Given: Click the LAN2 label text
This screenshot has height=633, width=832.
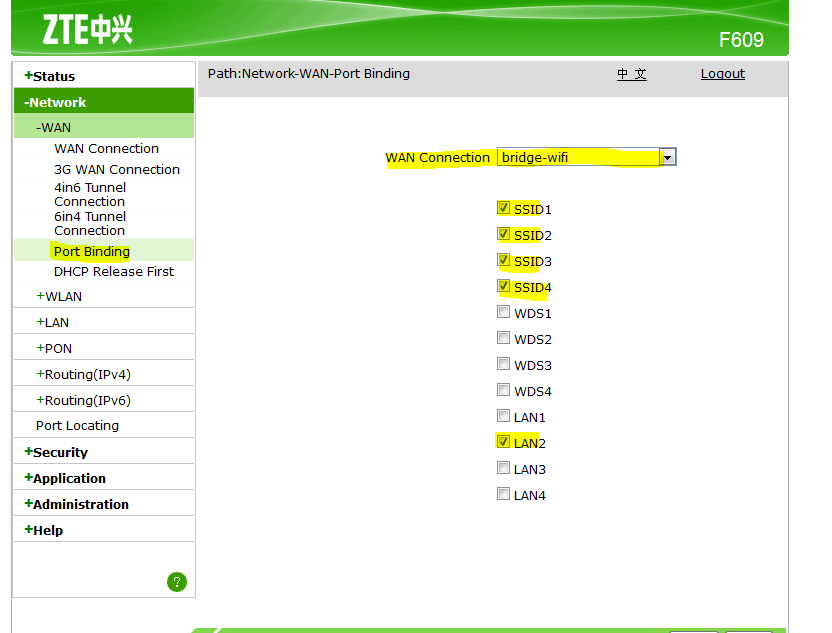Looking at the screenshot, I should 530,444.
